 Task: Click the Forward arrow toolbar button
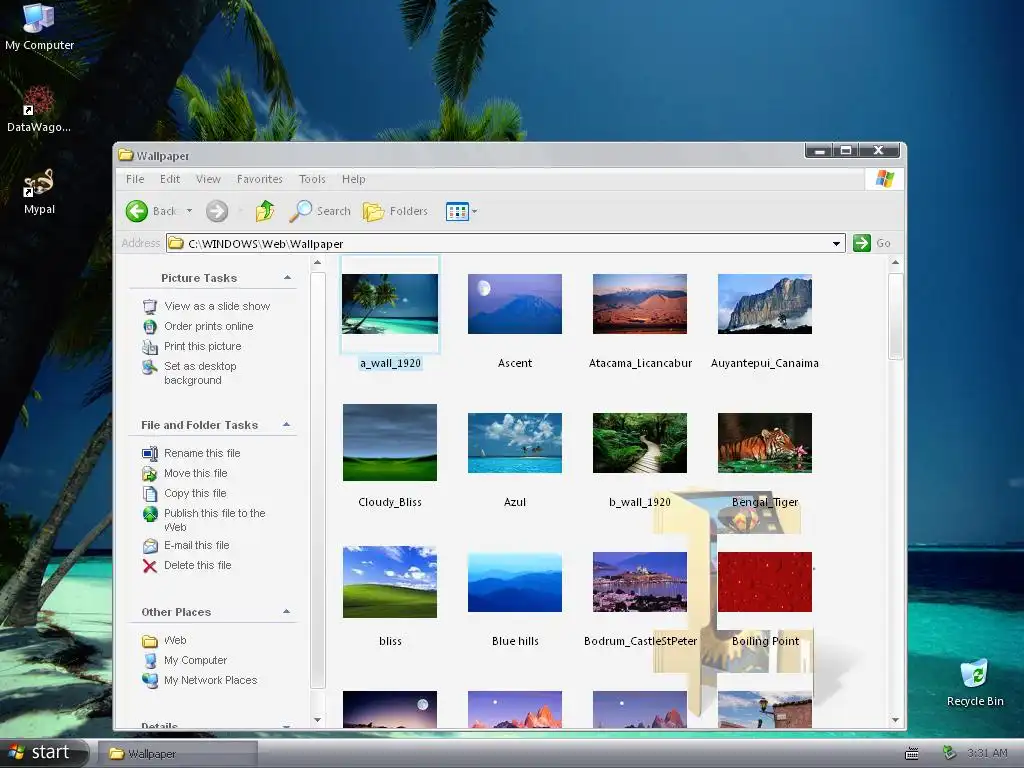(217, 211)
